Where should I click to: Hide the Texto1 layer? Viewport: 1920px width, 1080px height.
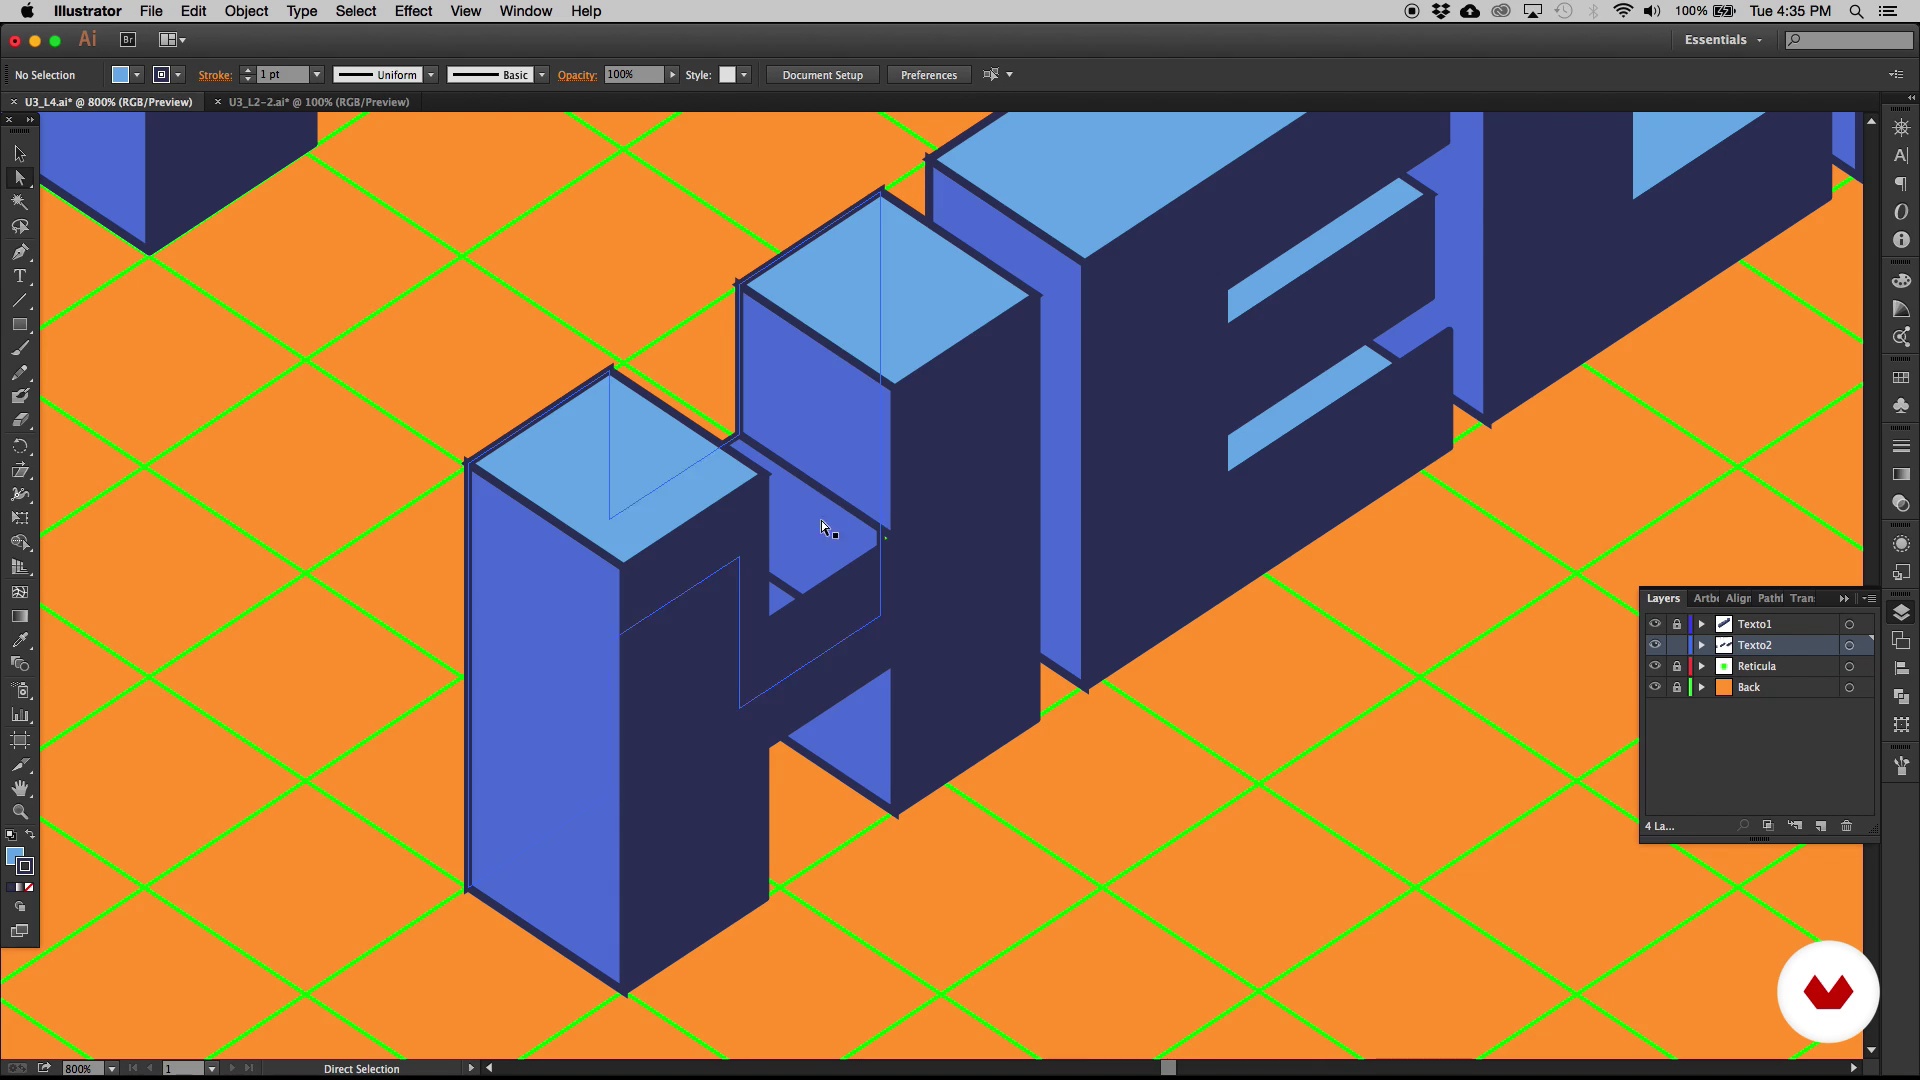(x=1655, y=624)
